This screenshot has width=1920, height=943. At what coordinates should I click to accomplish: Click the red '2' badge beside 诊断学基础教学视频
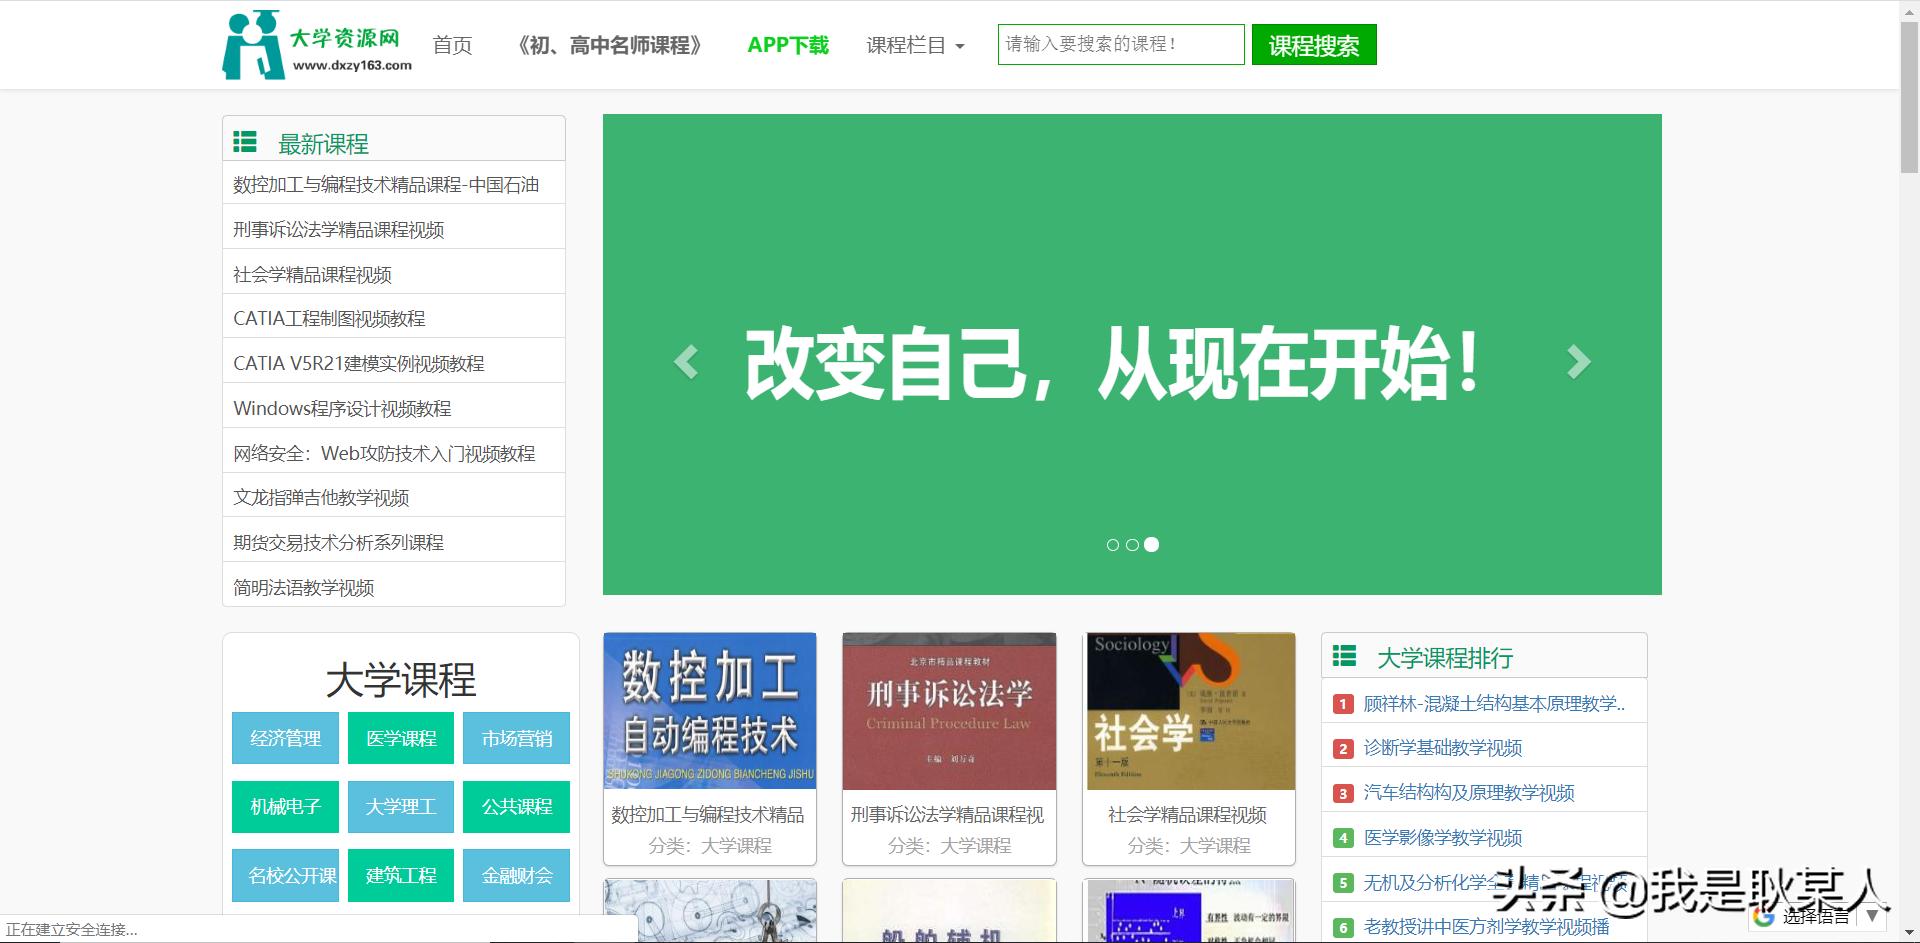pos(1342,748)
